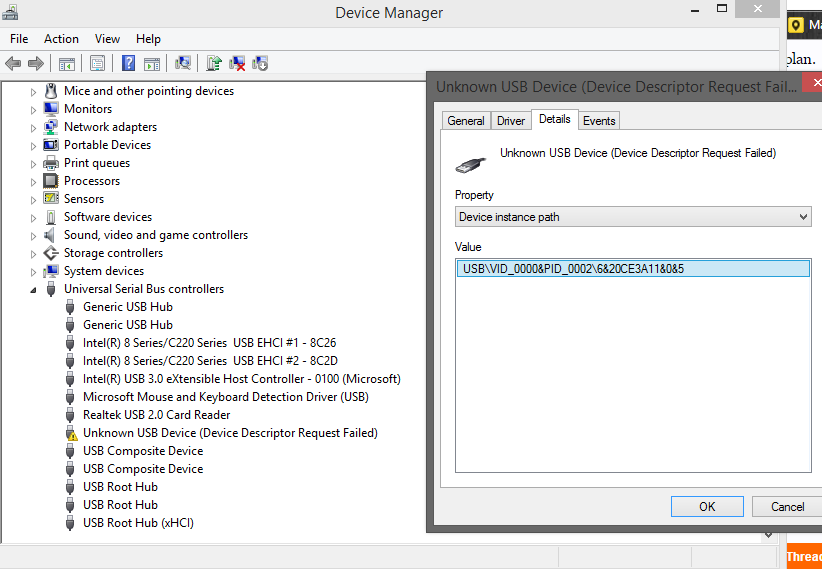The width and height of the screenshot is (822, 569).
Task: Click Uninstall device icon with red X
Action: tap(237, 63)
